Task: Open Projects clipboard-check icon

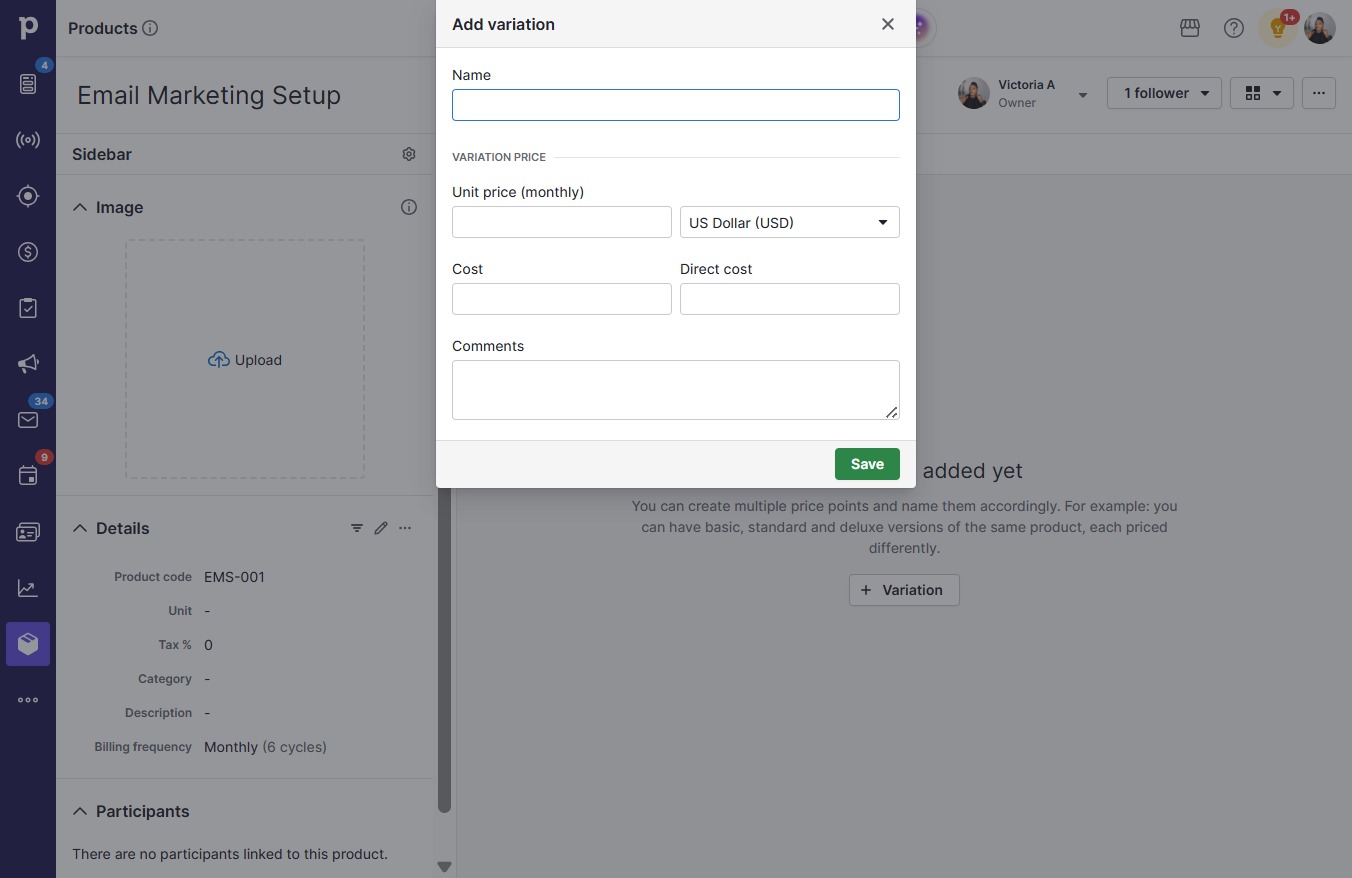Action: coord(28,308)
